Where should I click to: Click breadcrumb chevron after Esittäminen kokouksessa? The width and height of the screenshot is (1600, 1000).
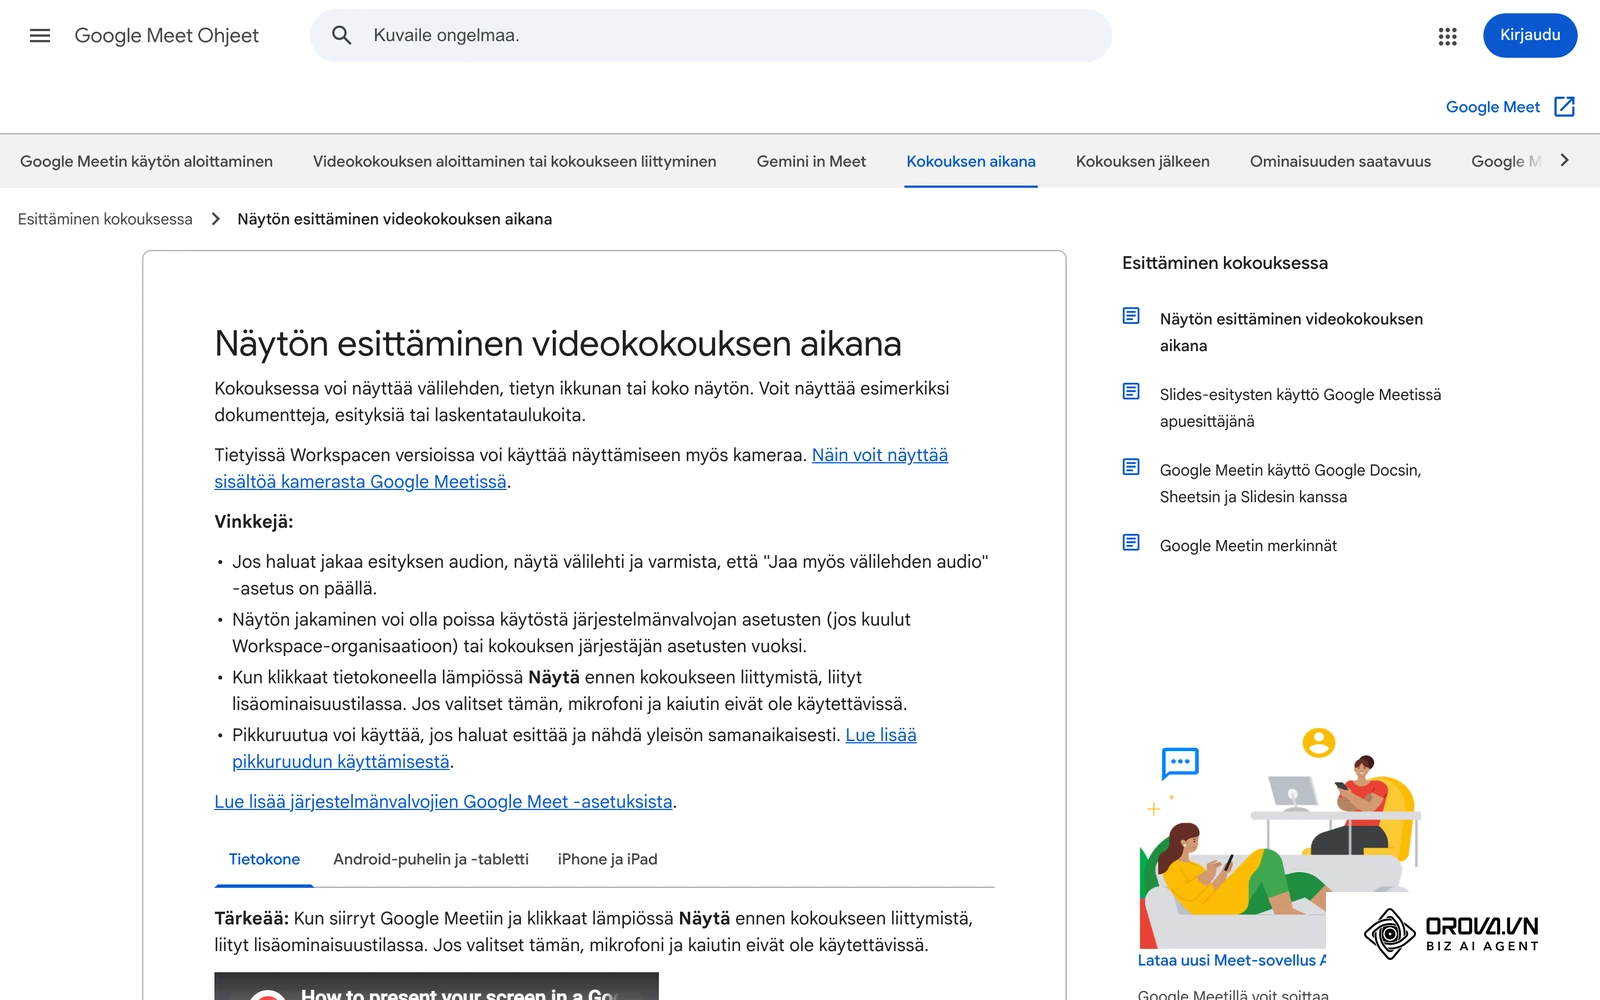coord(215,219)
